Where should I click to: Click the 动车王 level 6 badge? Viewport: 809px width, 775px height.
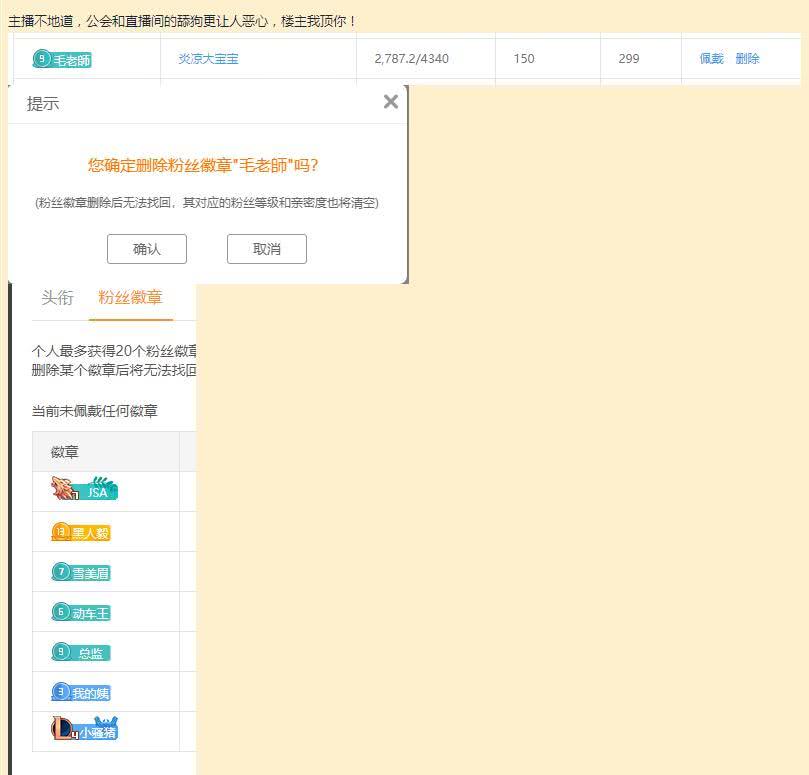click(x=80, y=611)
